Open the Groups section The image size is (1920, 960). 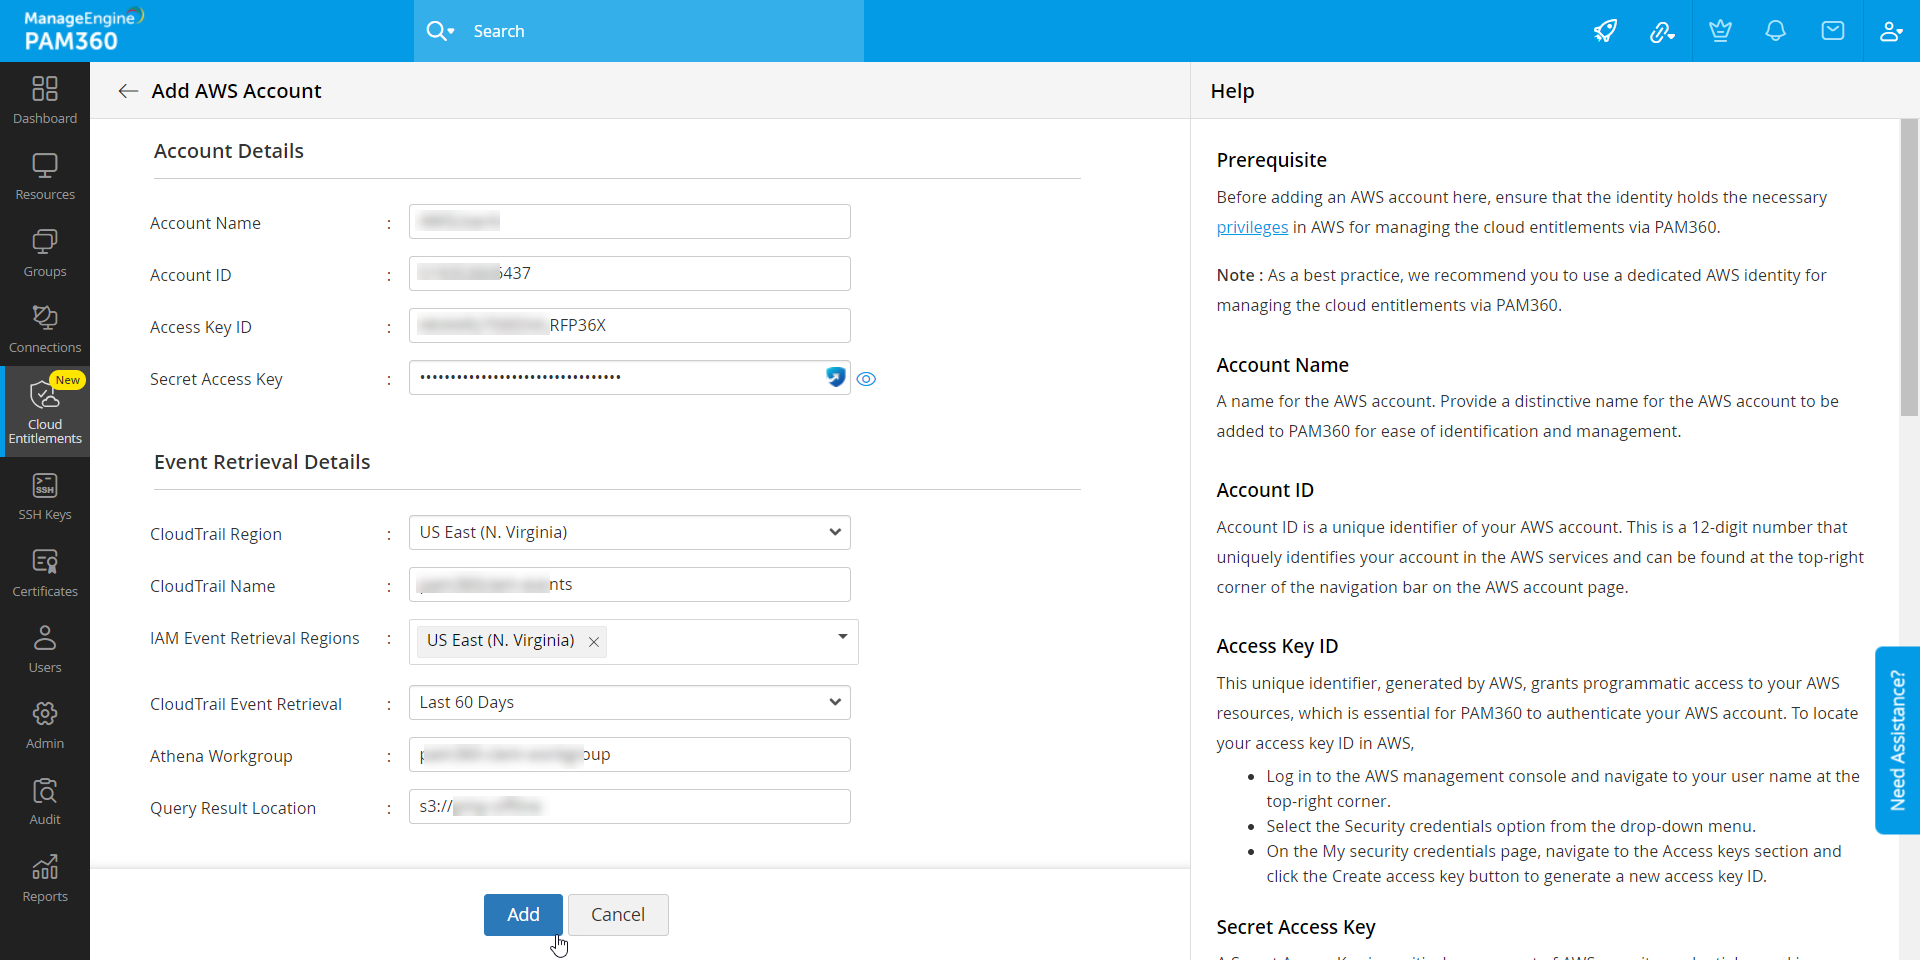coord(45,253)
